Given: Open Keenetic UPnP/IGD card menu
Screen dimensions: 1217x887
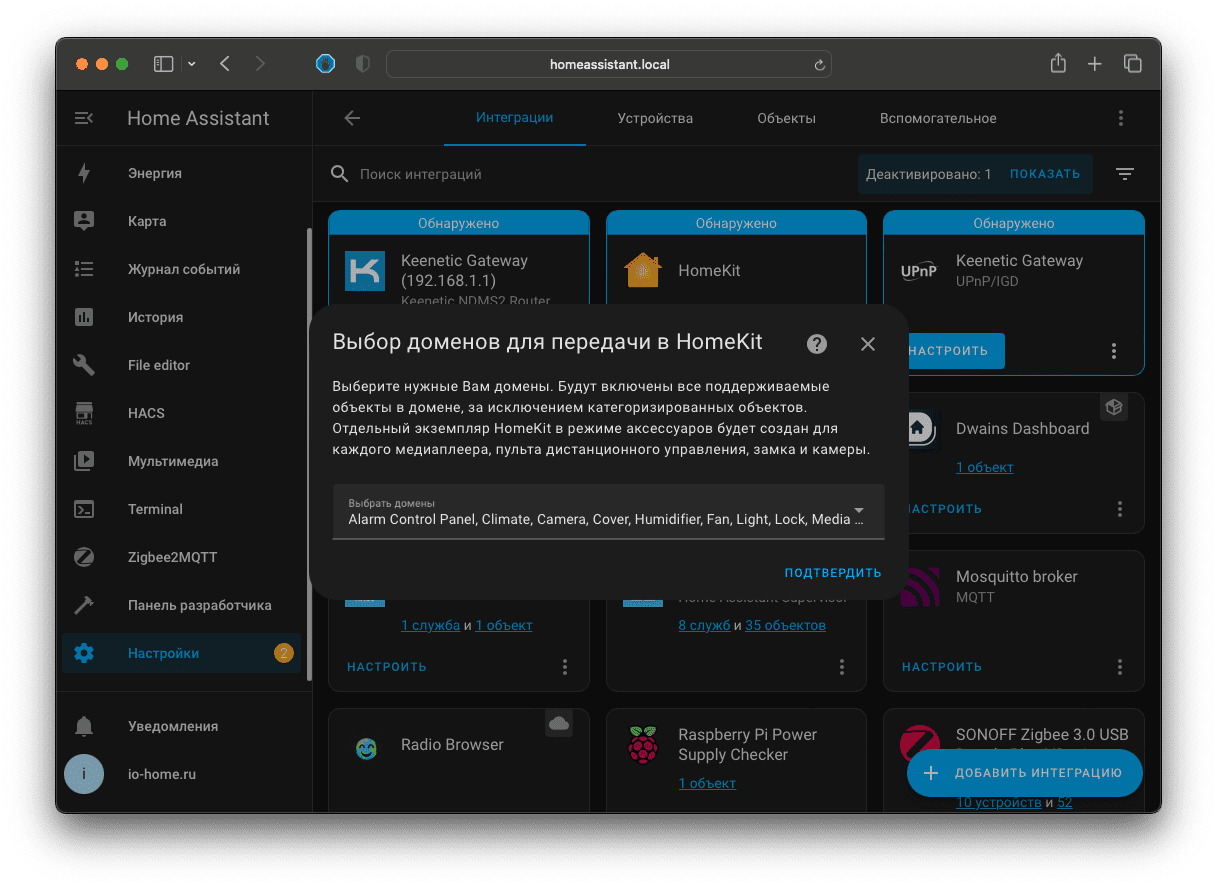Looking at the screenshot, I should pos(1114,351).
